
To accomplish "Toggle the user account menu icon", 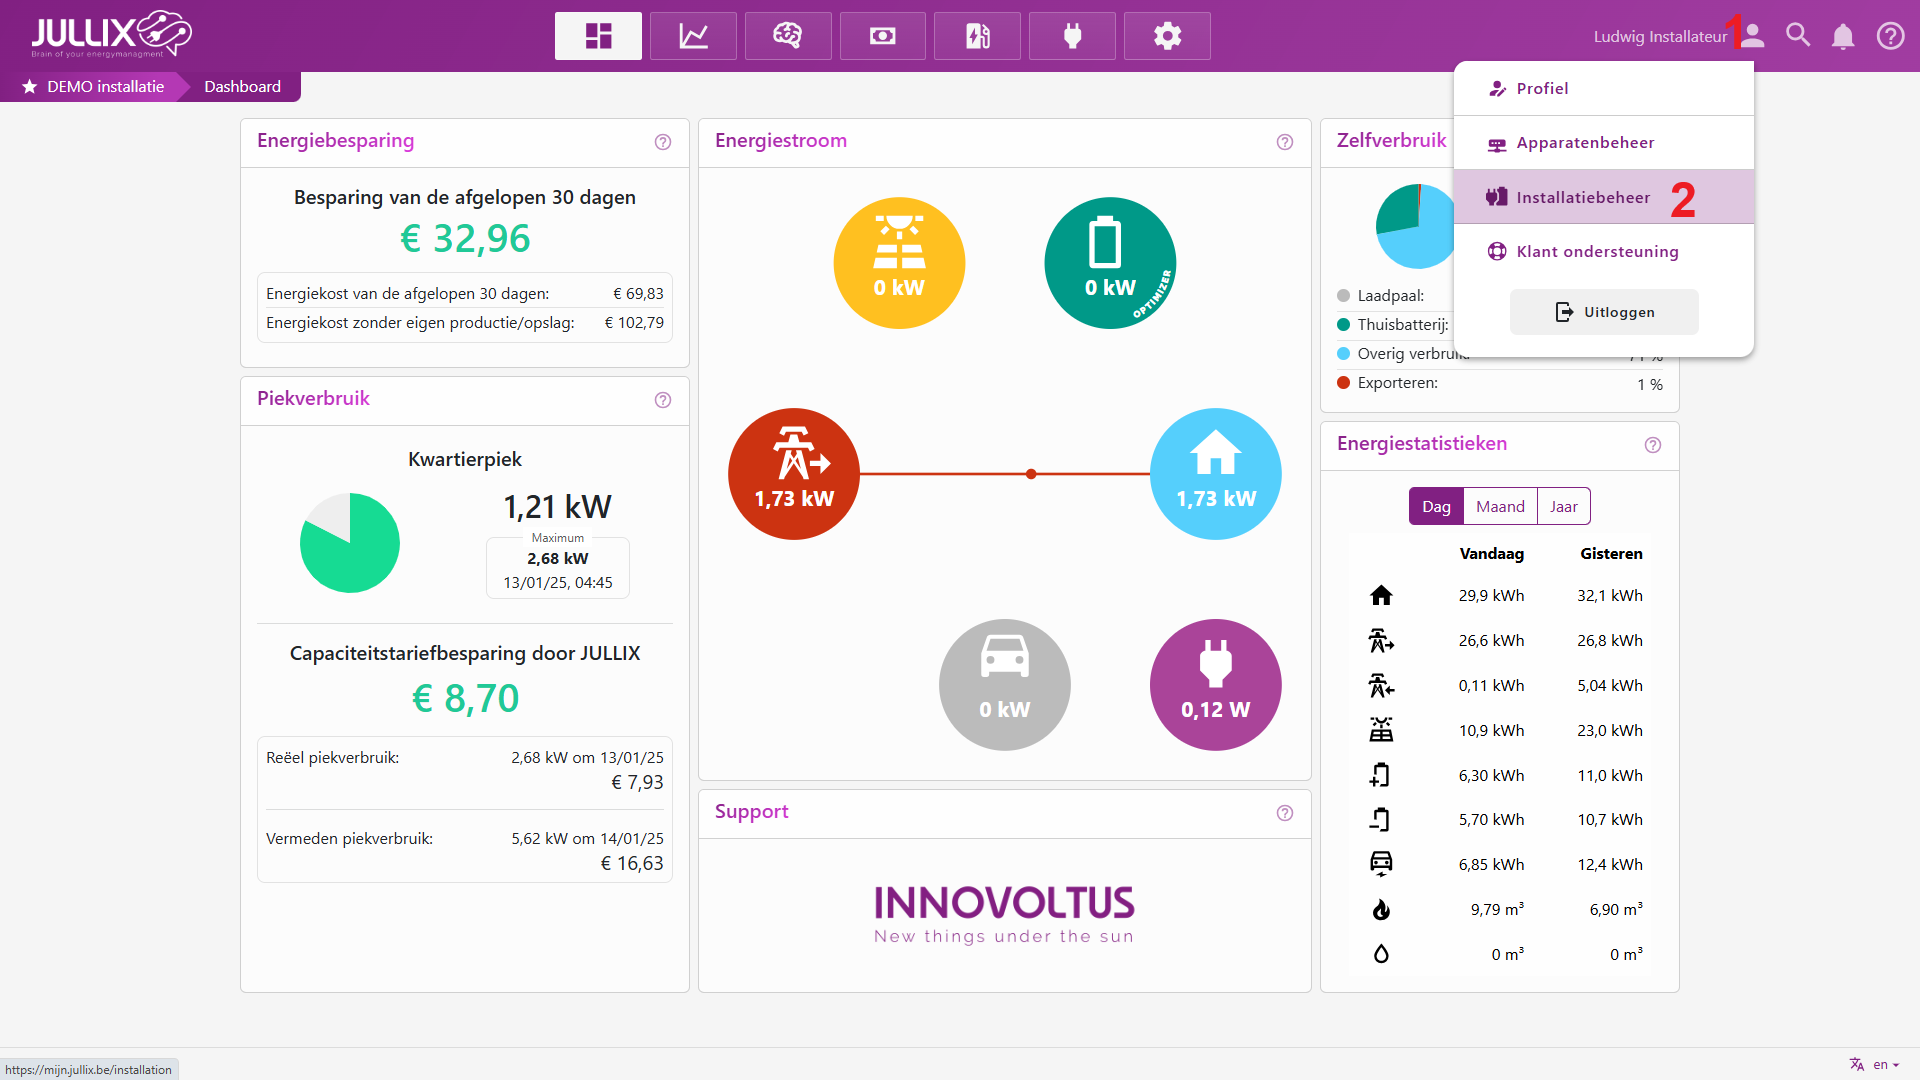I will pyautogui.click(x=1752, y=36).
